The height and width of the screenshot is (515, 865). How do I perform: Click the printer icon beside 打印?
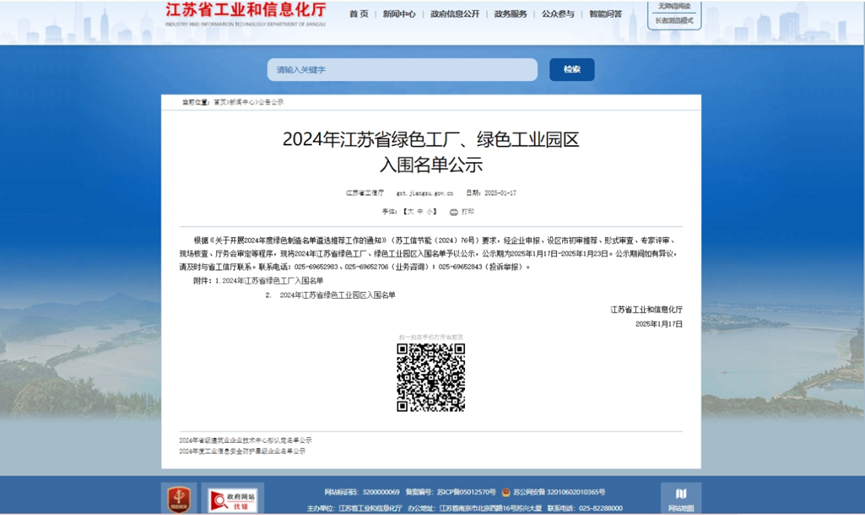tap(453, 212)
